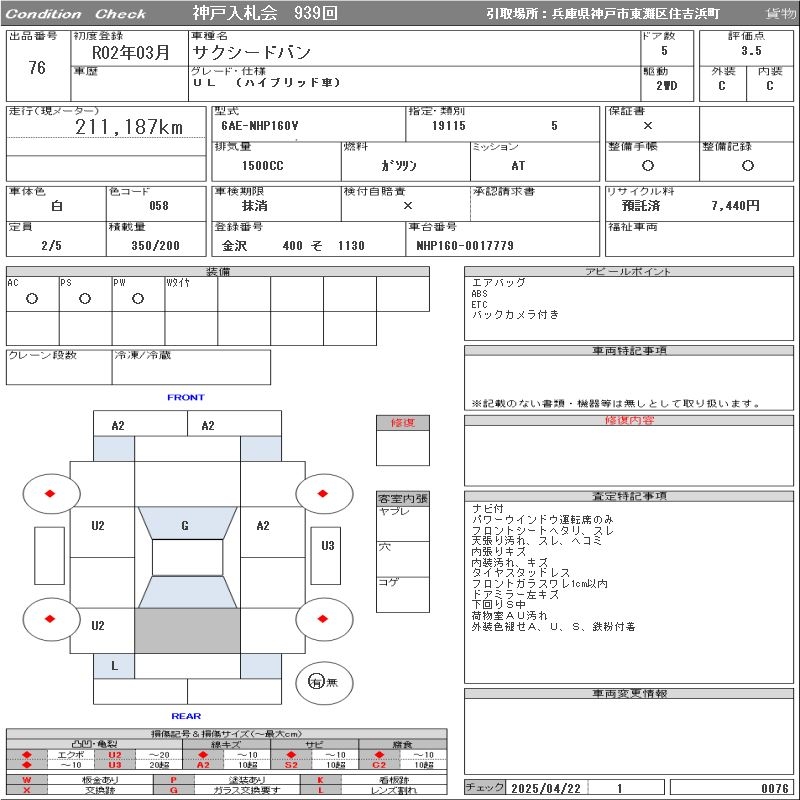Toggle the AC equipment circle
The width and height of the screenshot is (800, 800).
[32, 299]
